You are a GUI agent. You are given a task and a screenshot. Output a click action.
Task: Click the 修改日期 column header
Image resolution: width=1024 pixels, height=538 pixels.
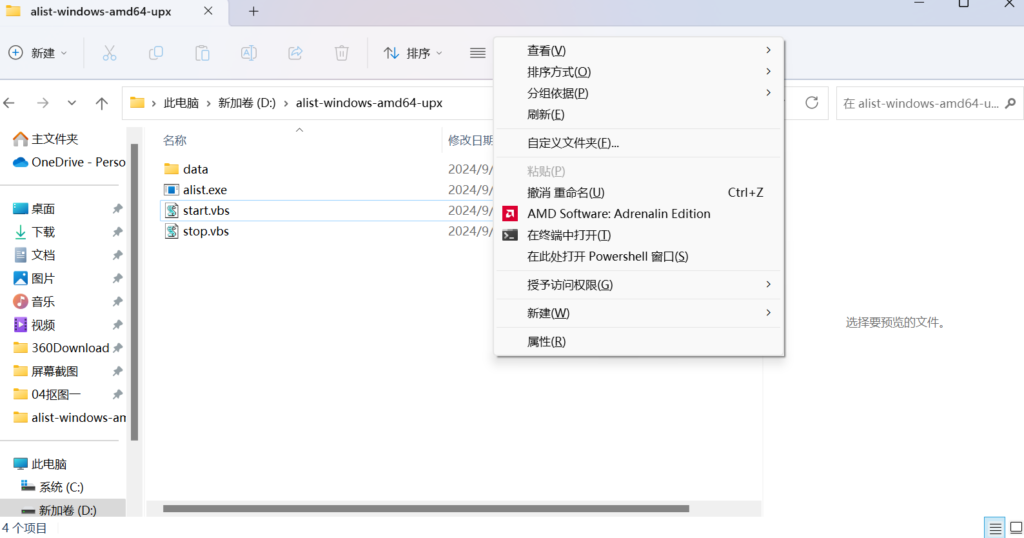[470, 140]
